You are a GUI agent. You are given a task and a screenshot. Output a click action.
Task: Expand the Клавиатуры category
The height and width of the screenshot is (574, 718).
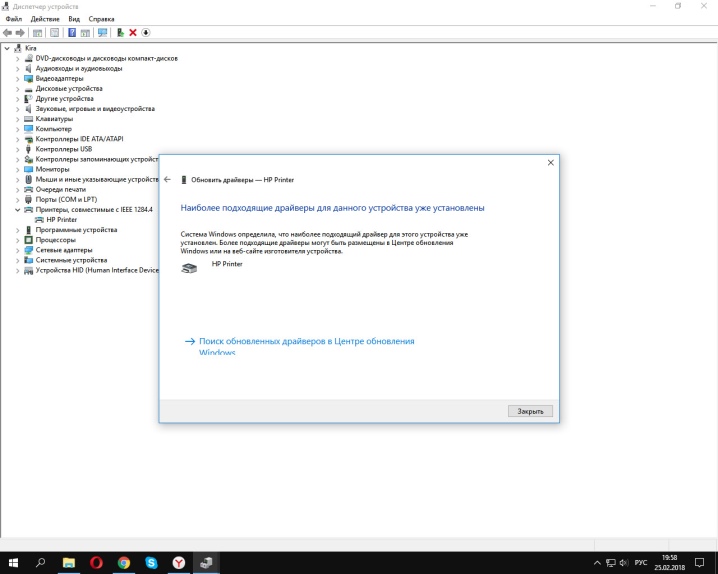point(17,119)
